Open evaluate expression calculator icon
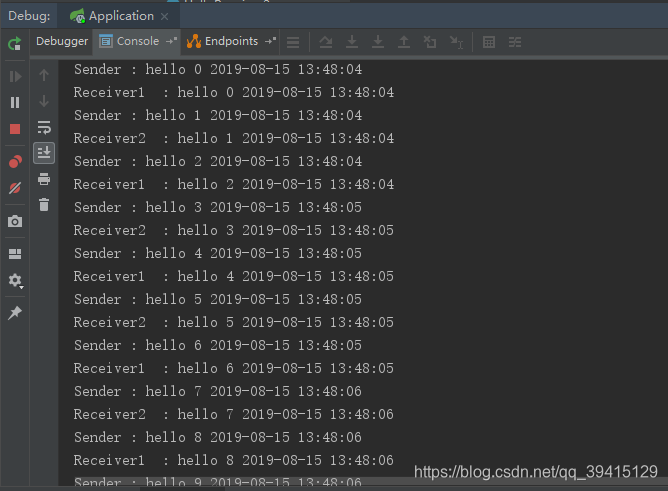Image resolution: width=668 pixels, height=491 pixels. pyautogui.click(x=489, y=42)
